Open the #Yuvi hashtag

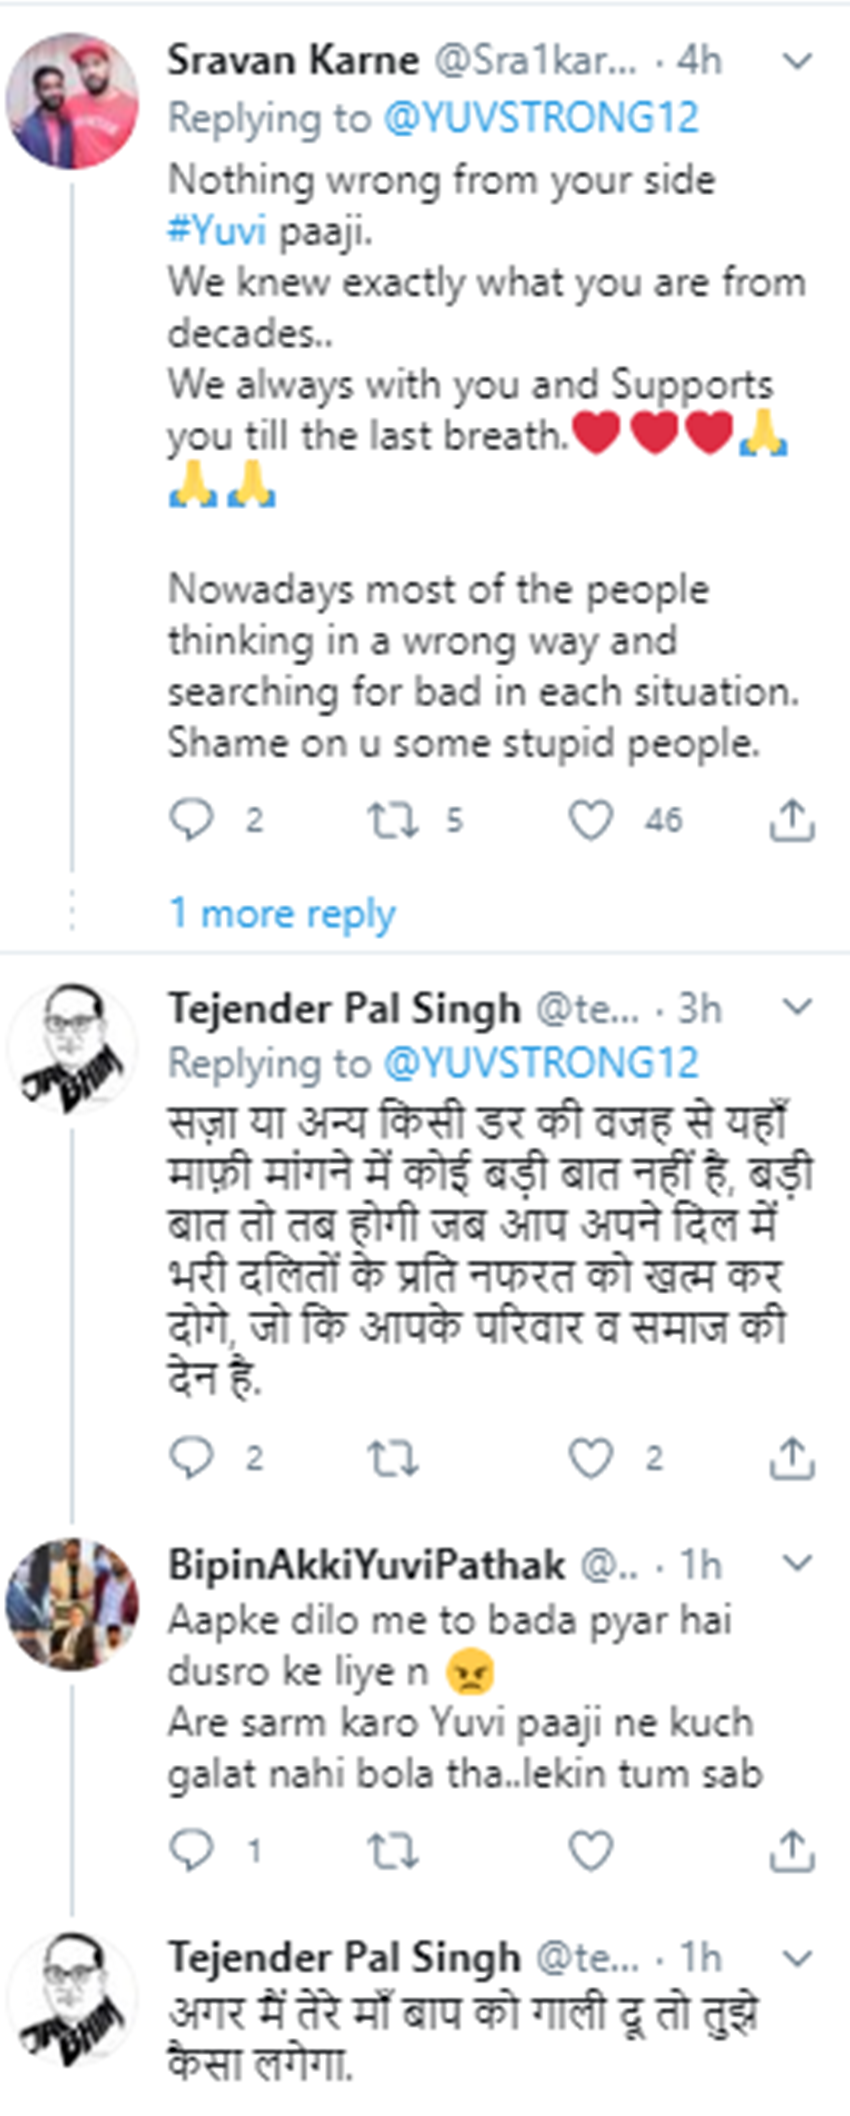(216, 231)
